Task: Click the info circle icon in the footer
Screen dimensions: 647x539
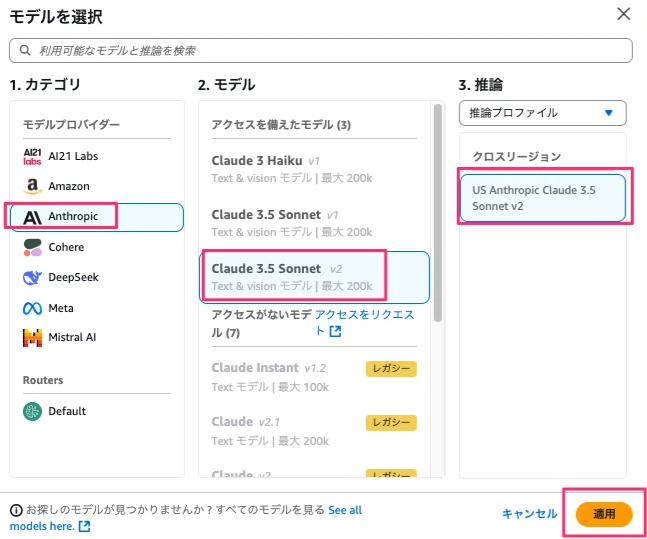Action: 16,511
